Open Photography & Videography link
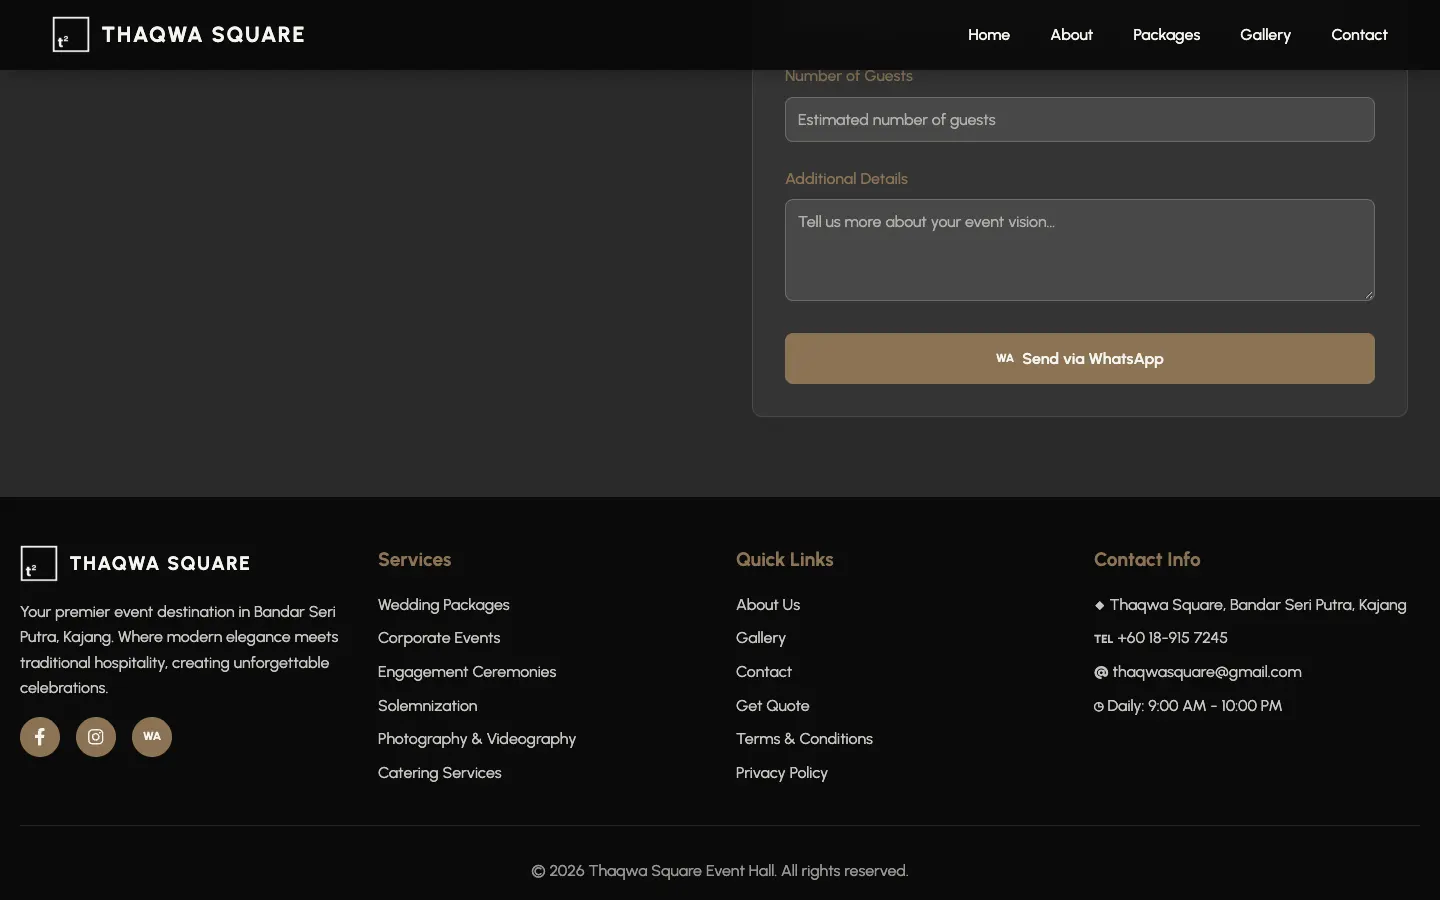1440x900 pixels. 477,739
